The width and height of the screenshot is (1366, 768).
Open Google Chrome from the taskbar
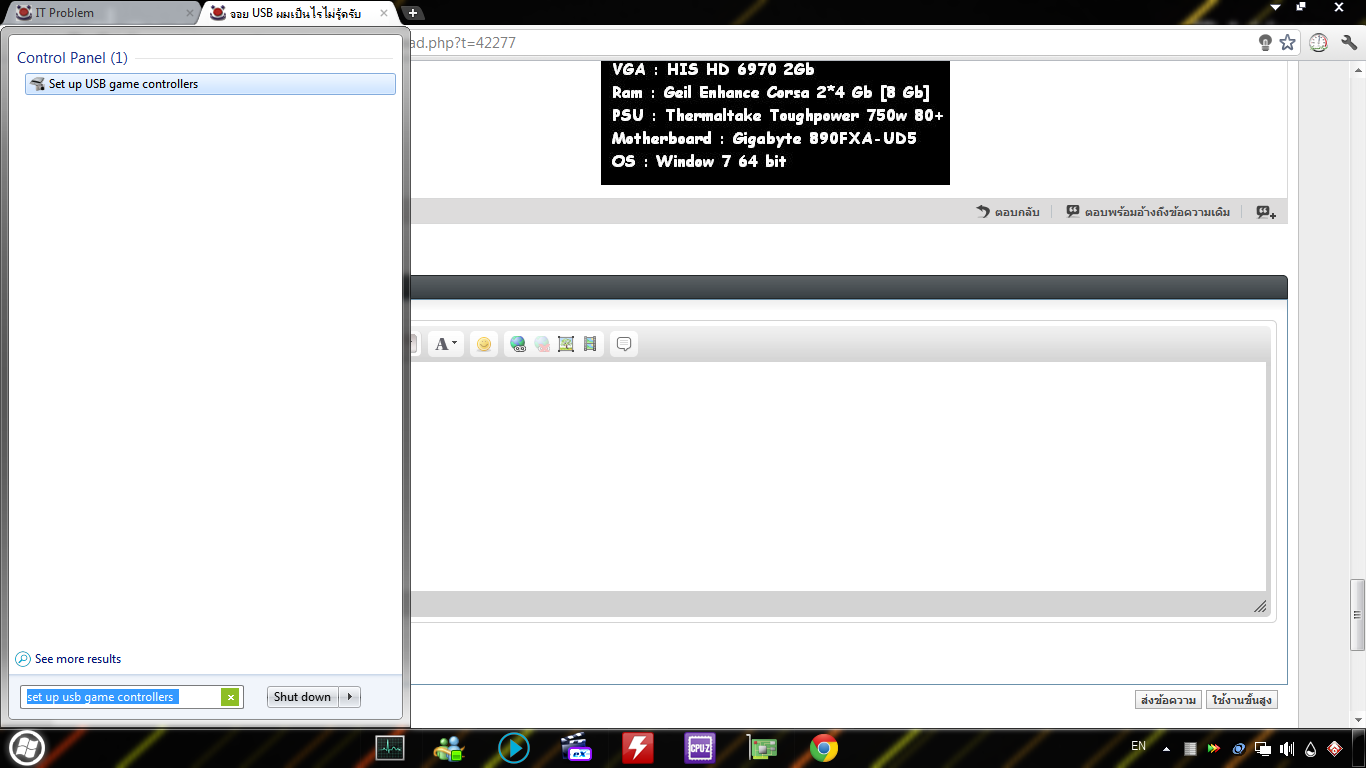tap(824, 747)
